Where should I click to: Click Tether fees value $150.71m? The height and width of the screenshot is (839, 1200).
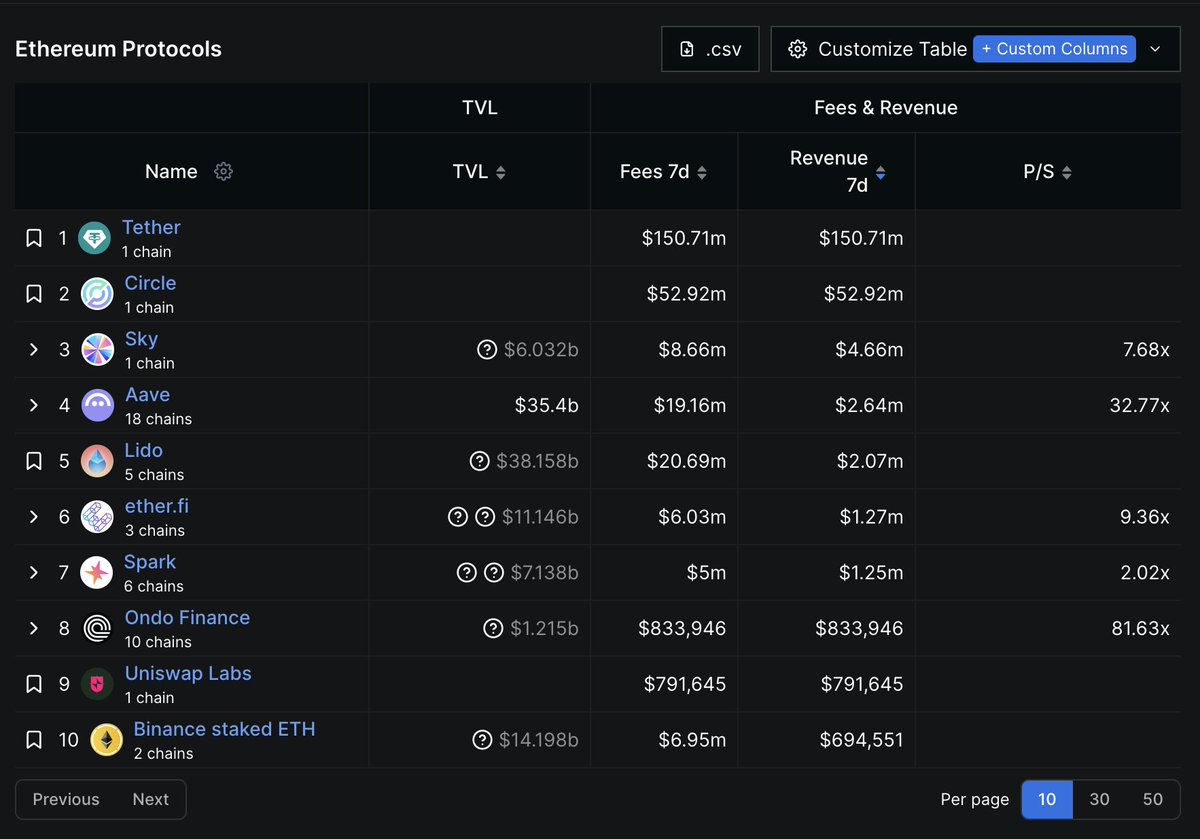point(684,238)
